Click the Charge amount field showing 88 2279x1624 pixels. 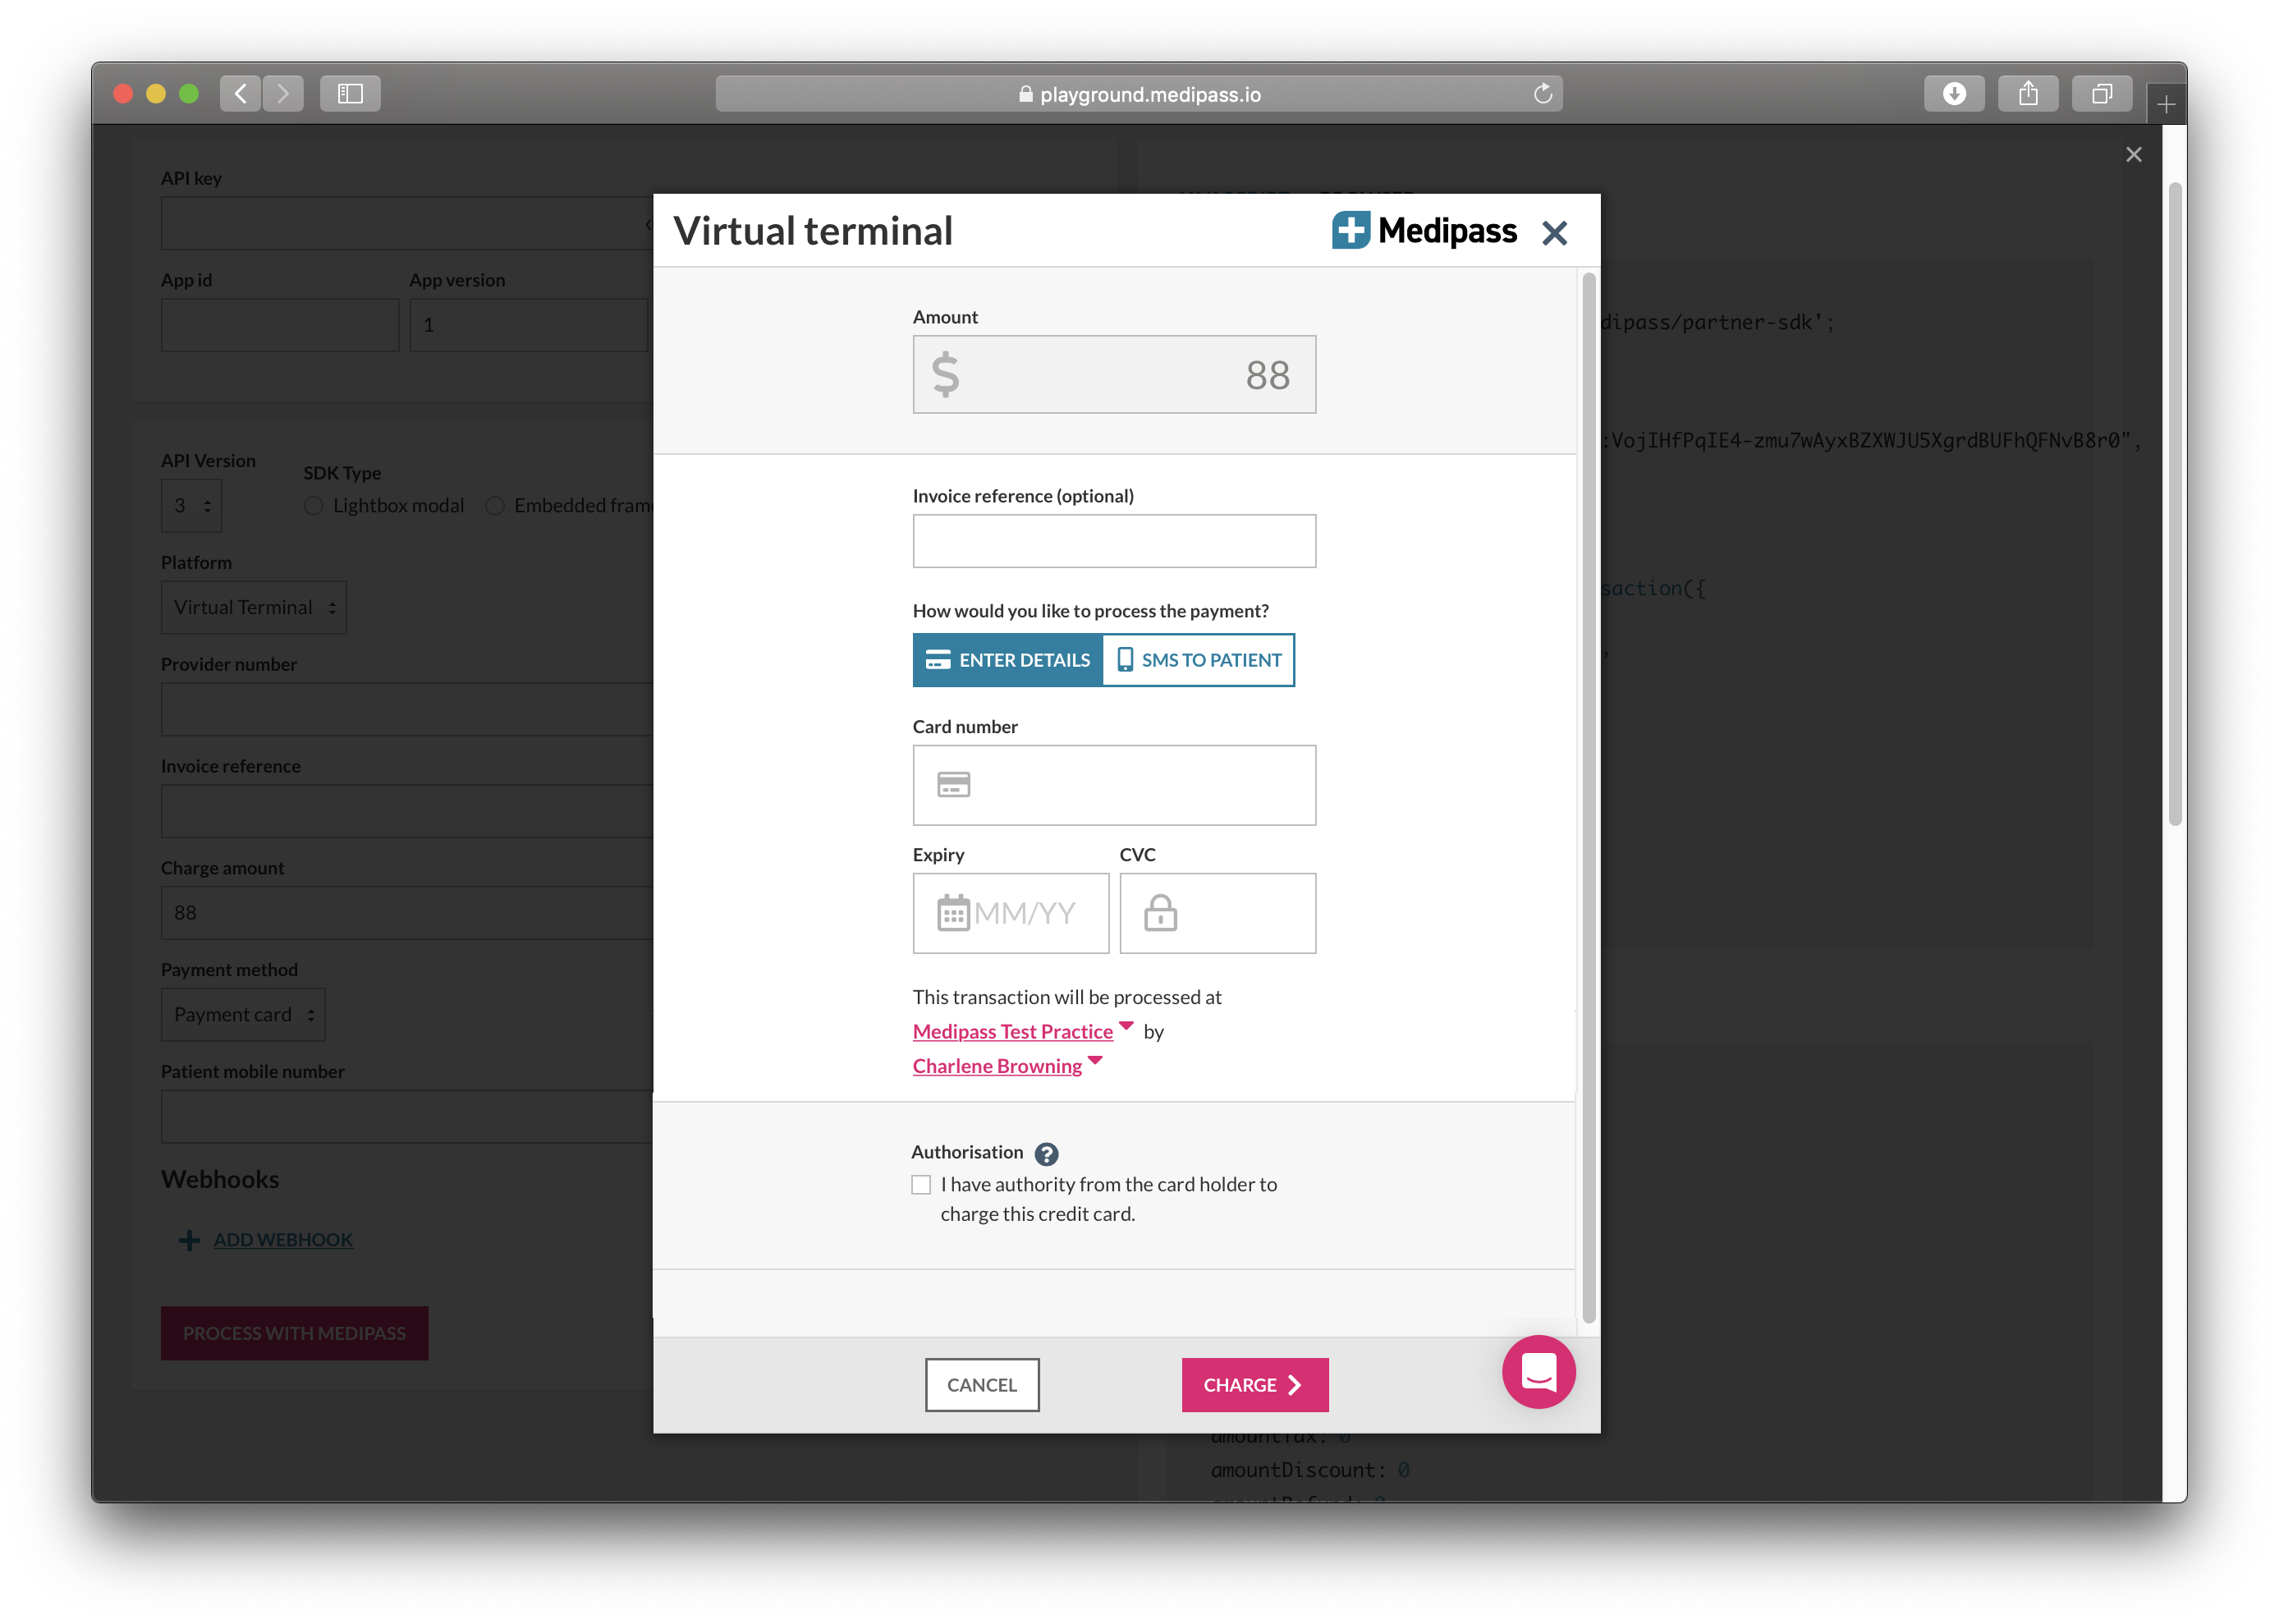(407, 913)
